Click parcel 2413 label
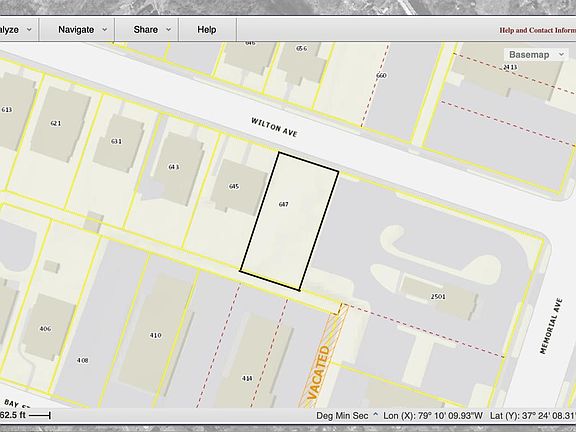The width and height of the screenshot is (576, 432). tap(510, 67)
